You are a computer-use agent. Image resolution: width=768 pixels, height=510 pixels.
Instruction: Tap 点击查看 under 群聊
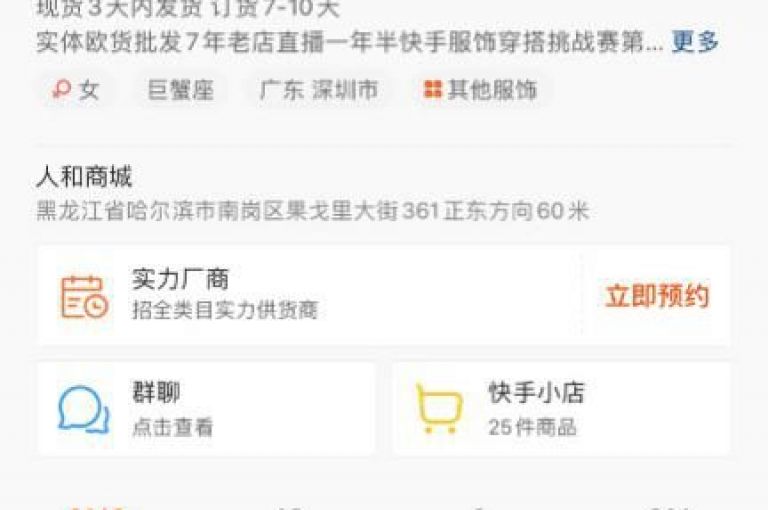172,427
